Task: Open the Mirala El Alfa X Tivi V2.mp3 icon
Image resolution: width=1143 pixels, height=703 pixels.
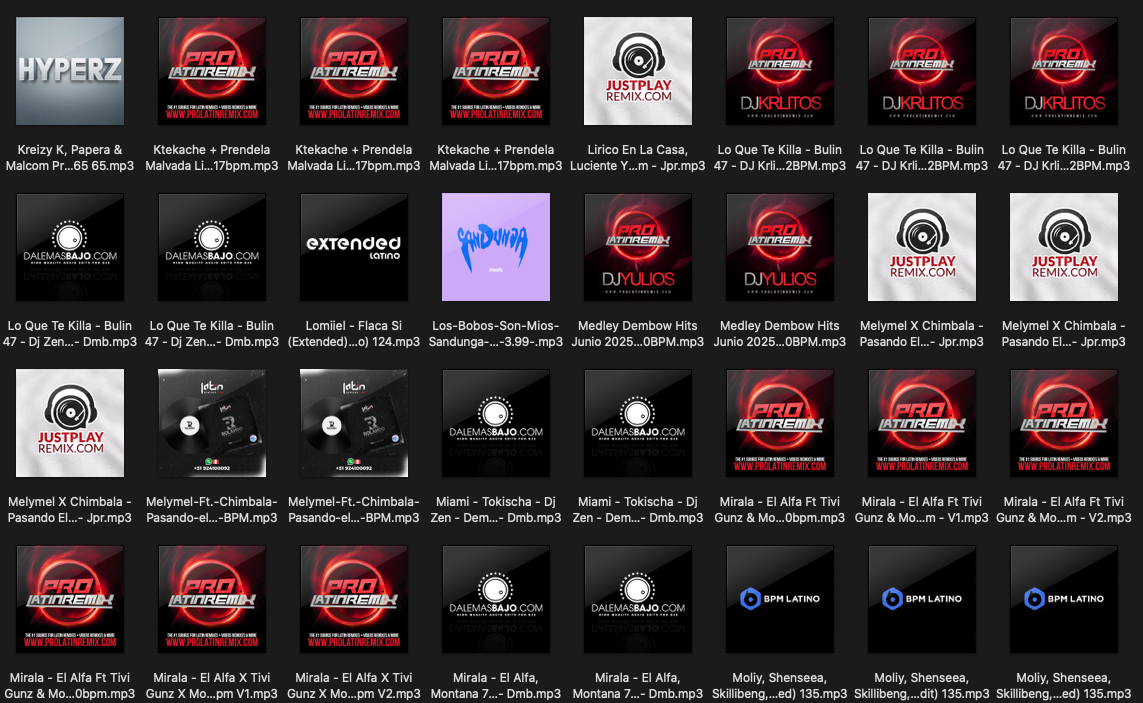Action: click(354, 599)
